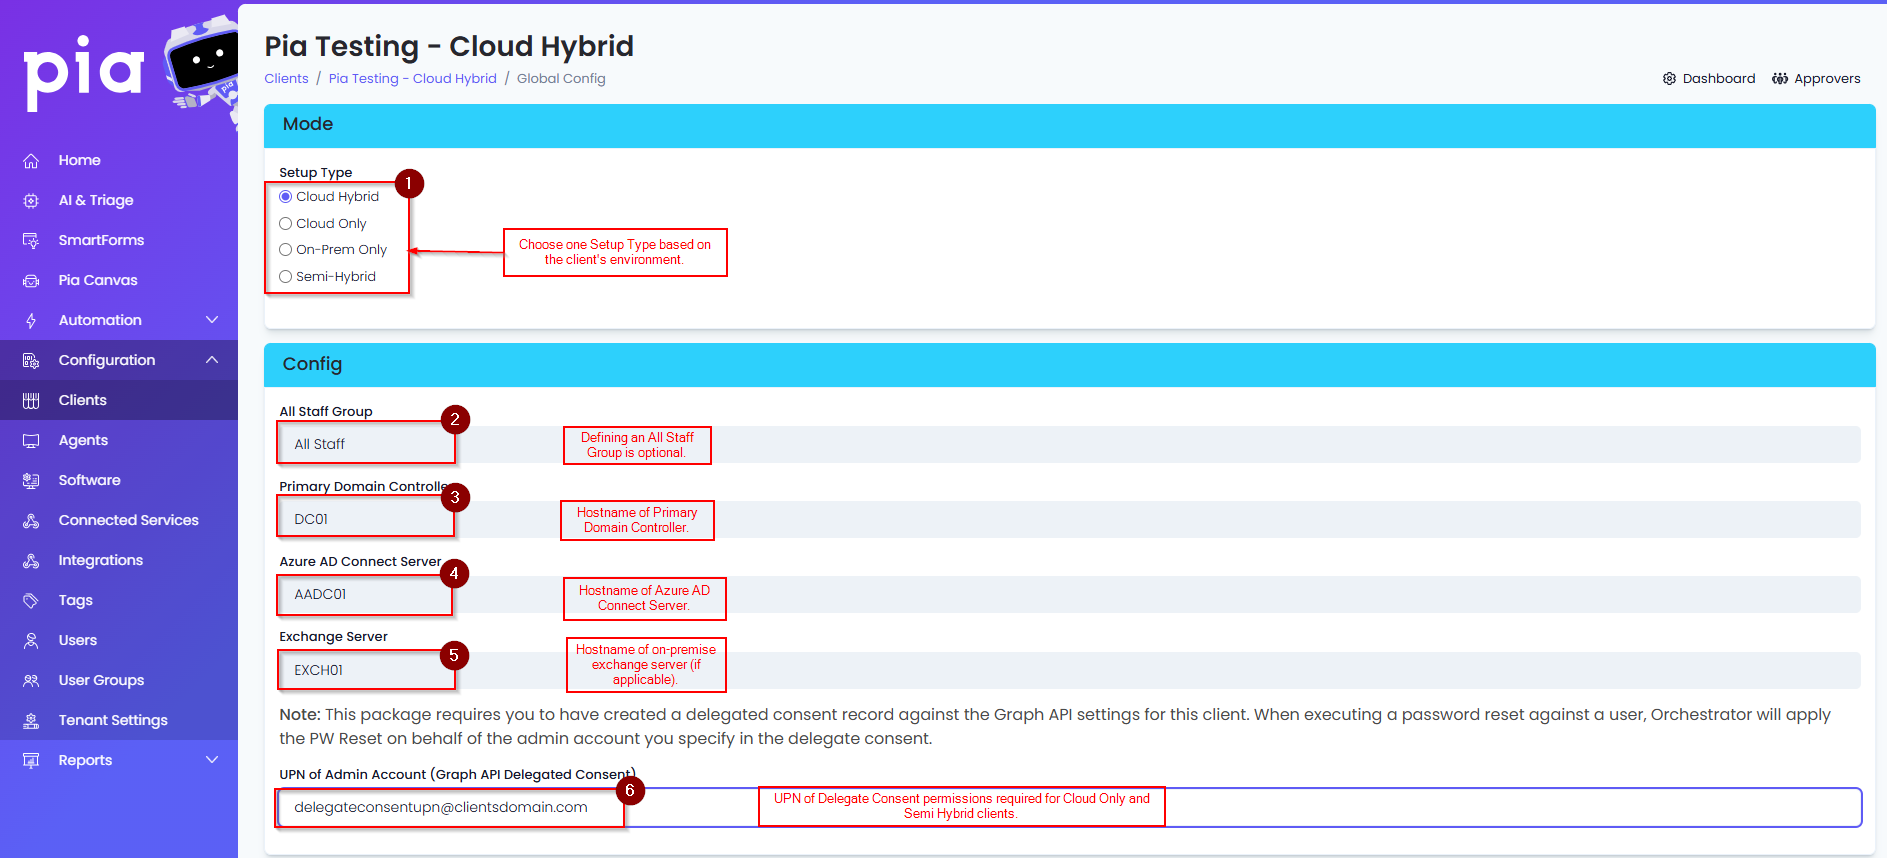Screen dimensions: 1887x858
Task: Click the Connected Services icon in the sidebar
Action: pyautogui.click(x=31, y=520)
